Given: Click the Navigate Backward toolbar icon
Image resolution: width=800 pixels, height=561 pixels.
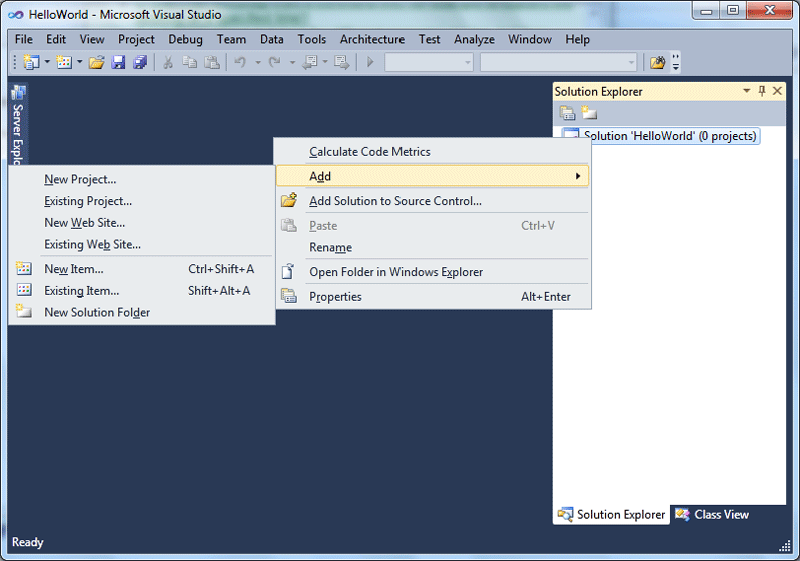Looking at the screenshot, I should pos(310,62).
